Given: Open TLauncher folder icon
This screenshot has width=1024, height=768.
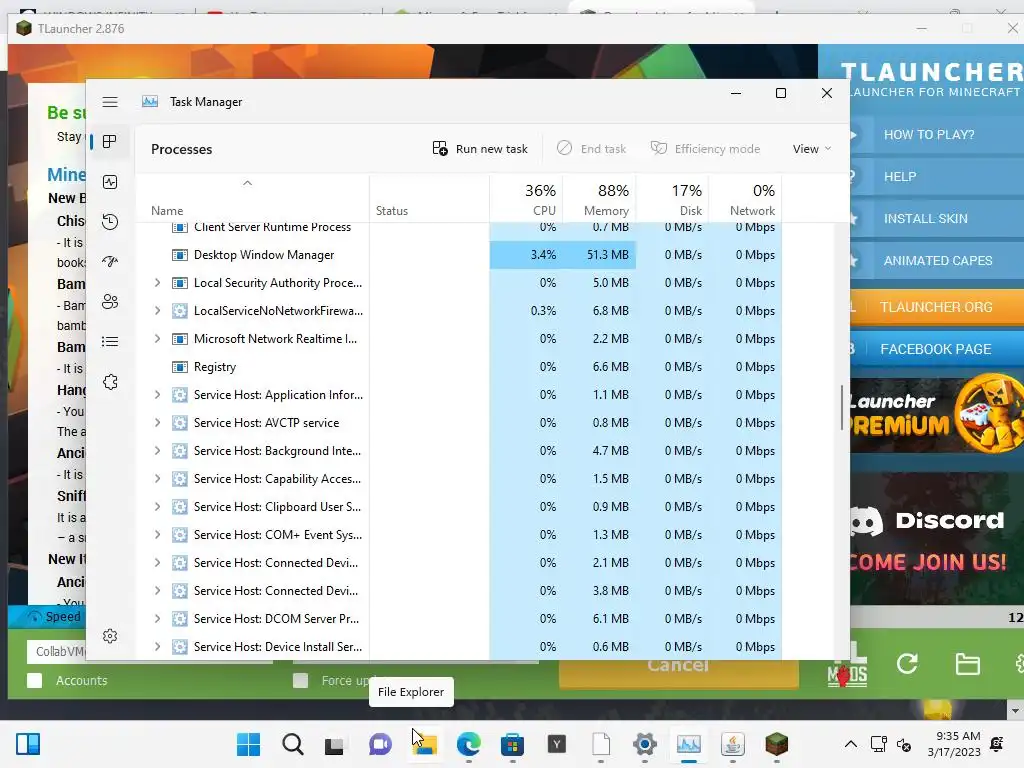Looking at the screenshot, I should 967,664.
